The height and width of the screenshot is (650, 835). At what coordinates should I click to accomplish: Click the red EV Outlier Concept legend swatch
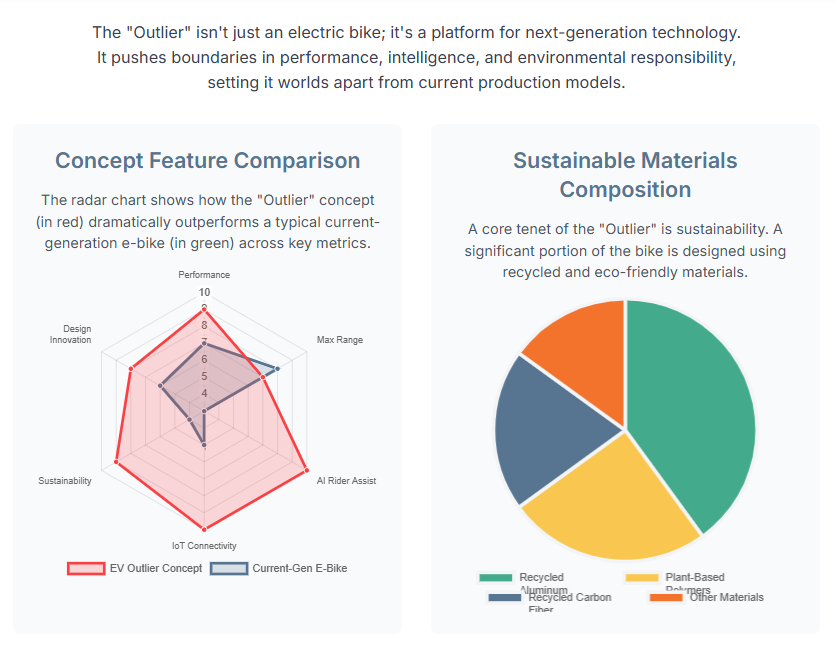(x=86, y=568)
